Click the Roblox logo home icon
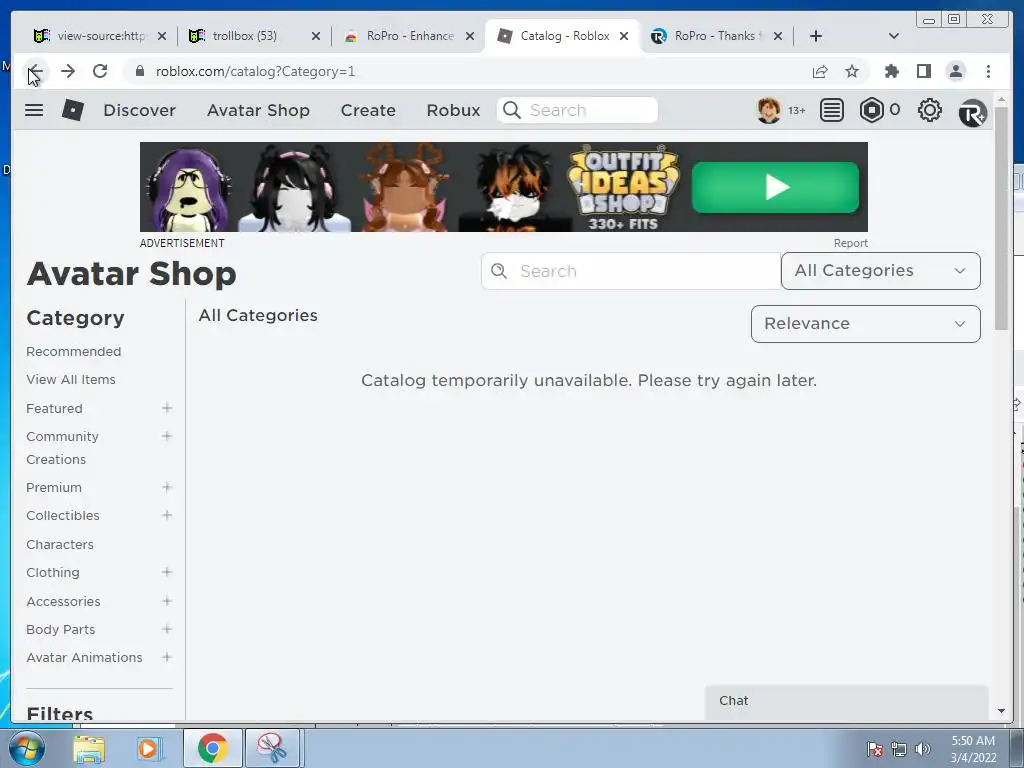Screen dimensions: 1024x768 pyautogui.click(x=72, y=110)
